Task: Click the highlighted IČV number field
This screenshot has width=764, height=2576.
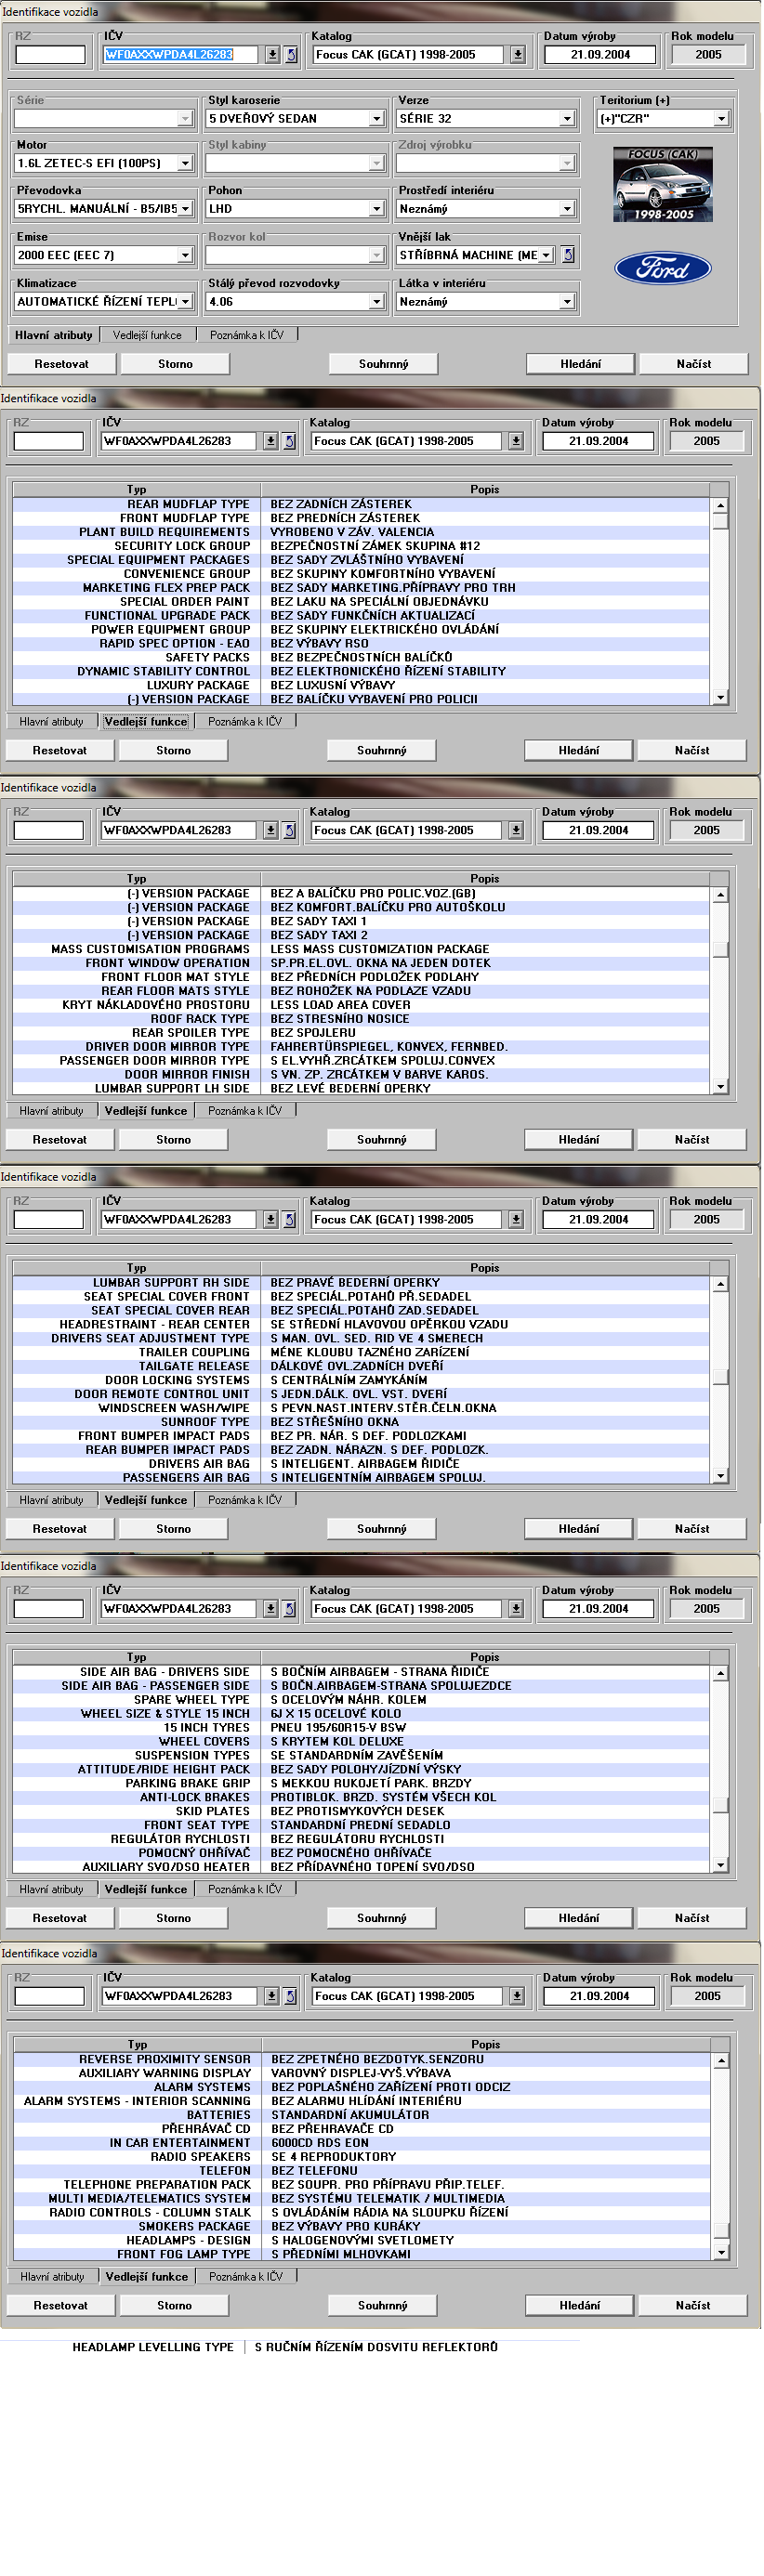Action: [x=180, y=55]
